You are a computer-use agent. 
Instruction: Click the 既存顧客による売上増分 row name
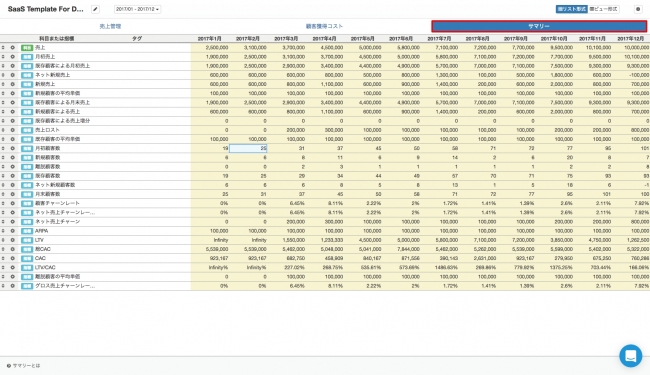(62, 121)
